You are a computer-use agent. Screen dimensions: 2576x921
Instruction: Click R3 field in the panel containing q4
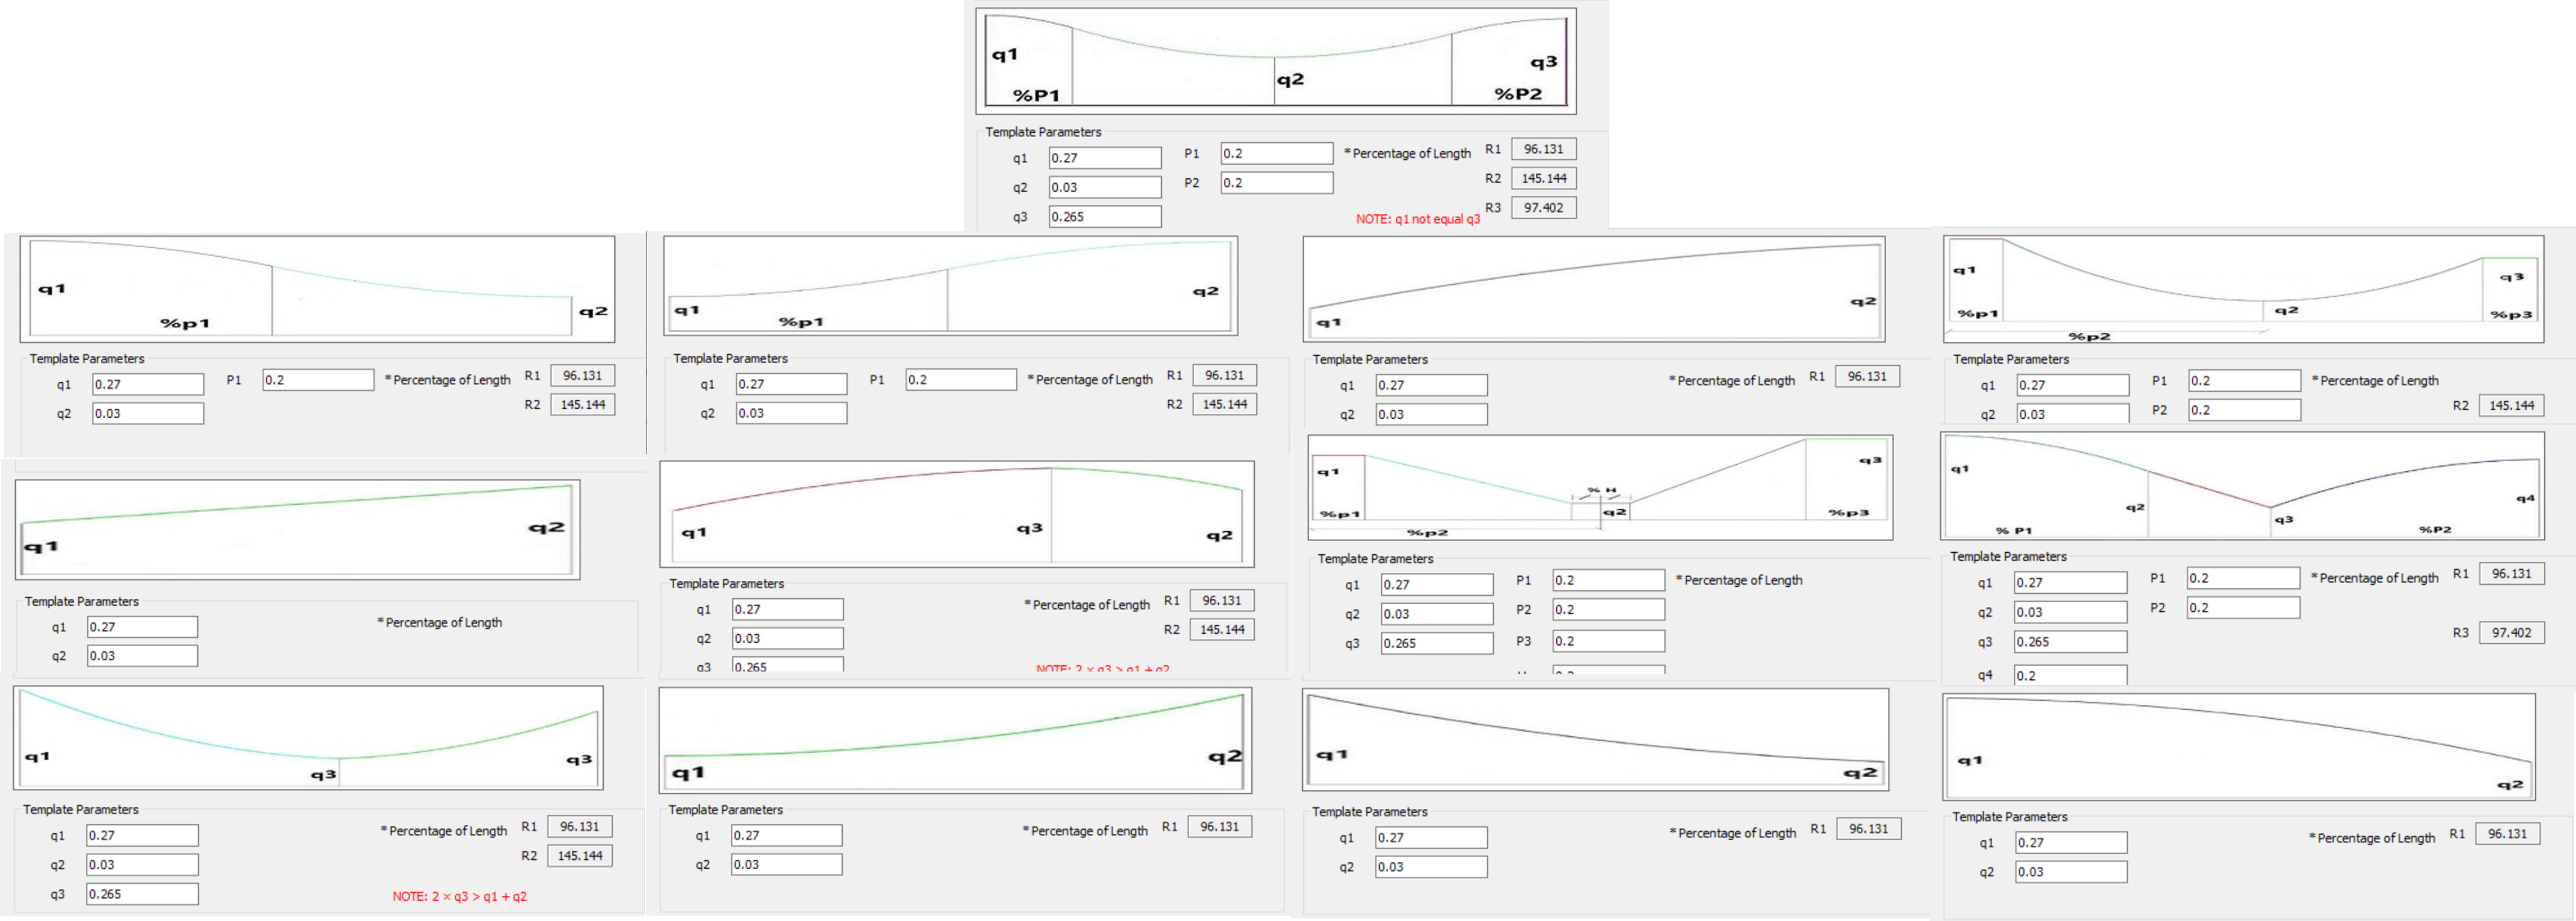pyautogui.click(x=2511, y=633)
